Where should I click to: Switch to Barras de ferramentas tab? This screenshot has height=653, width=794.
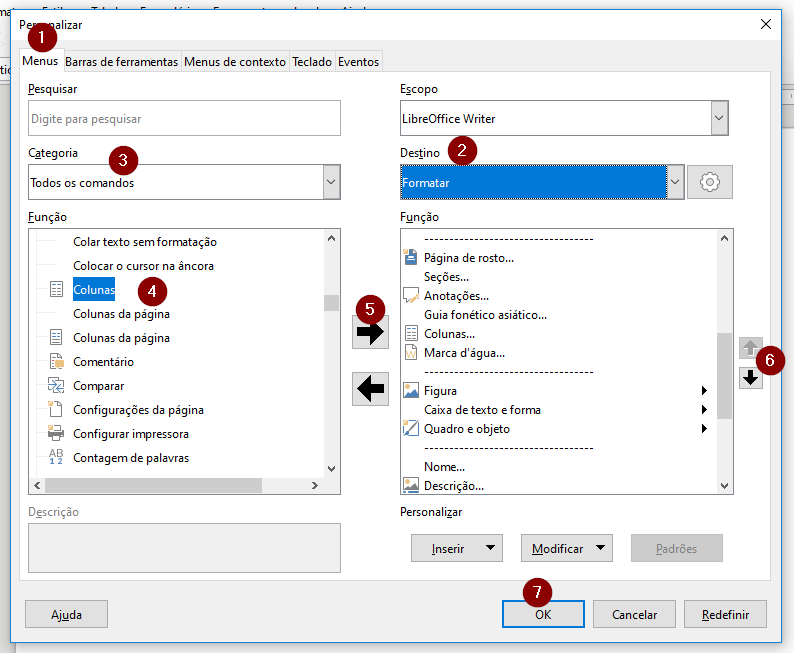pos(122,61)
